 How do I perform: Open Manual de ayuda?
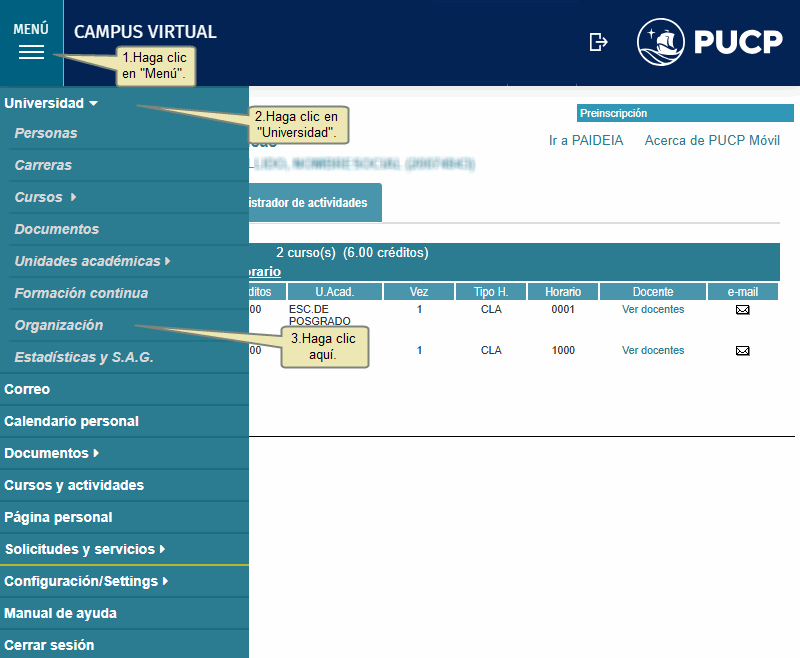(60, 613)
